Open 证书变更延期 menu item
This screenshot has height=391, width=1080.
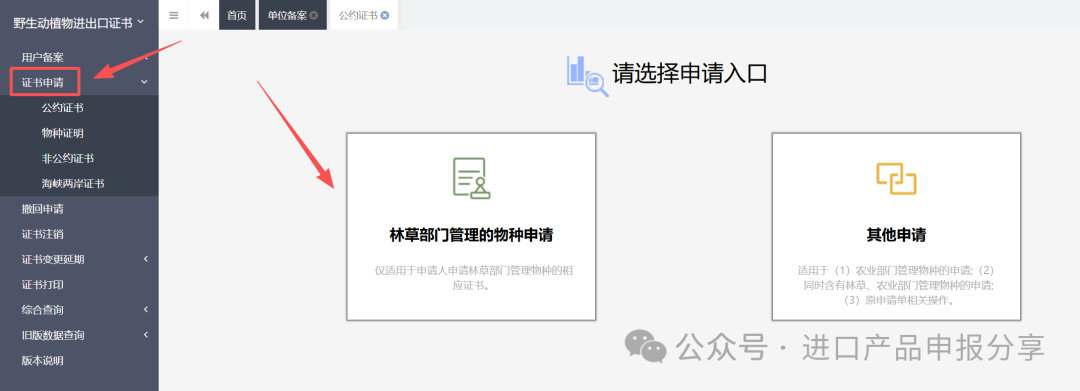coord(53,260)
